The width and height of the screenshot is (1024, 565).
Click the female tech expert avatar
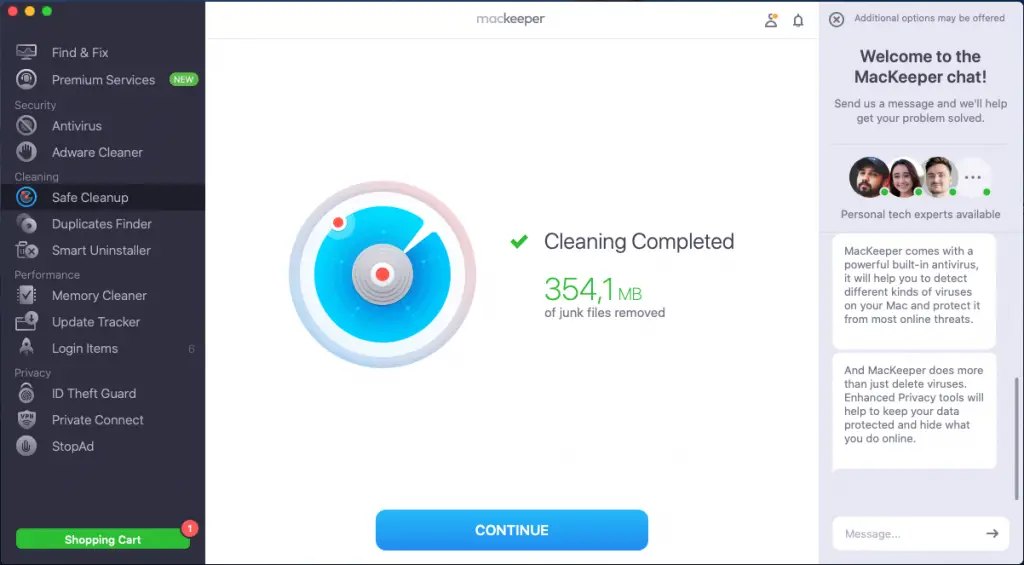[904, 177]
